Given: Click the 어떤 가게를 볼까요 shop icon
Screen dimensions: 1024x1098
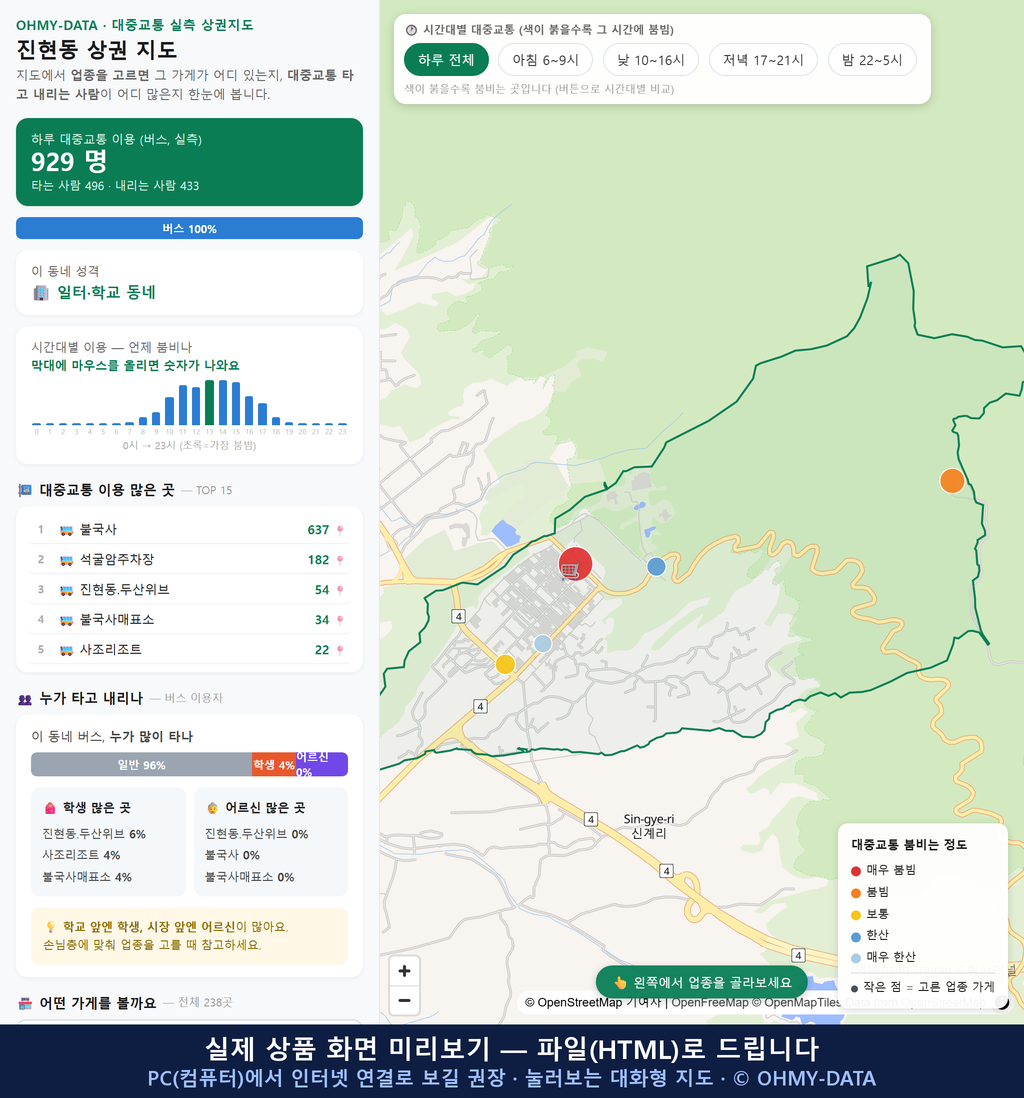Looking at the screenshot, I should (x=25, y=1003).
